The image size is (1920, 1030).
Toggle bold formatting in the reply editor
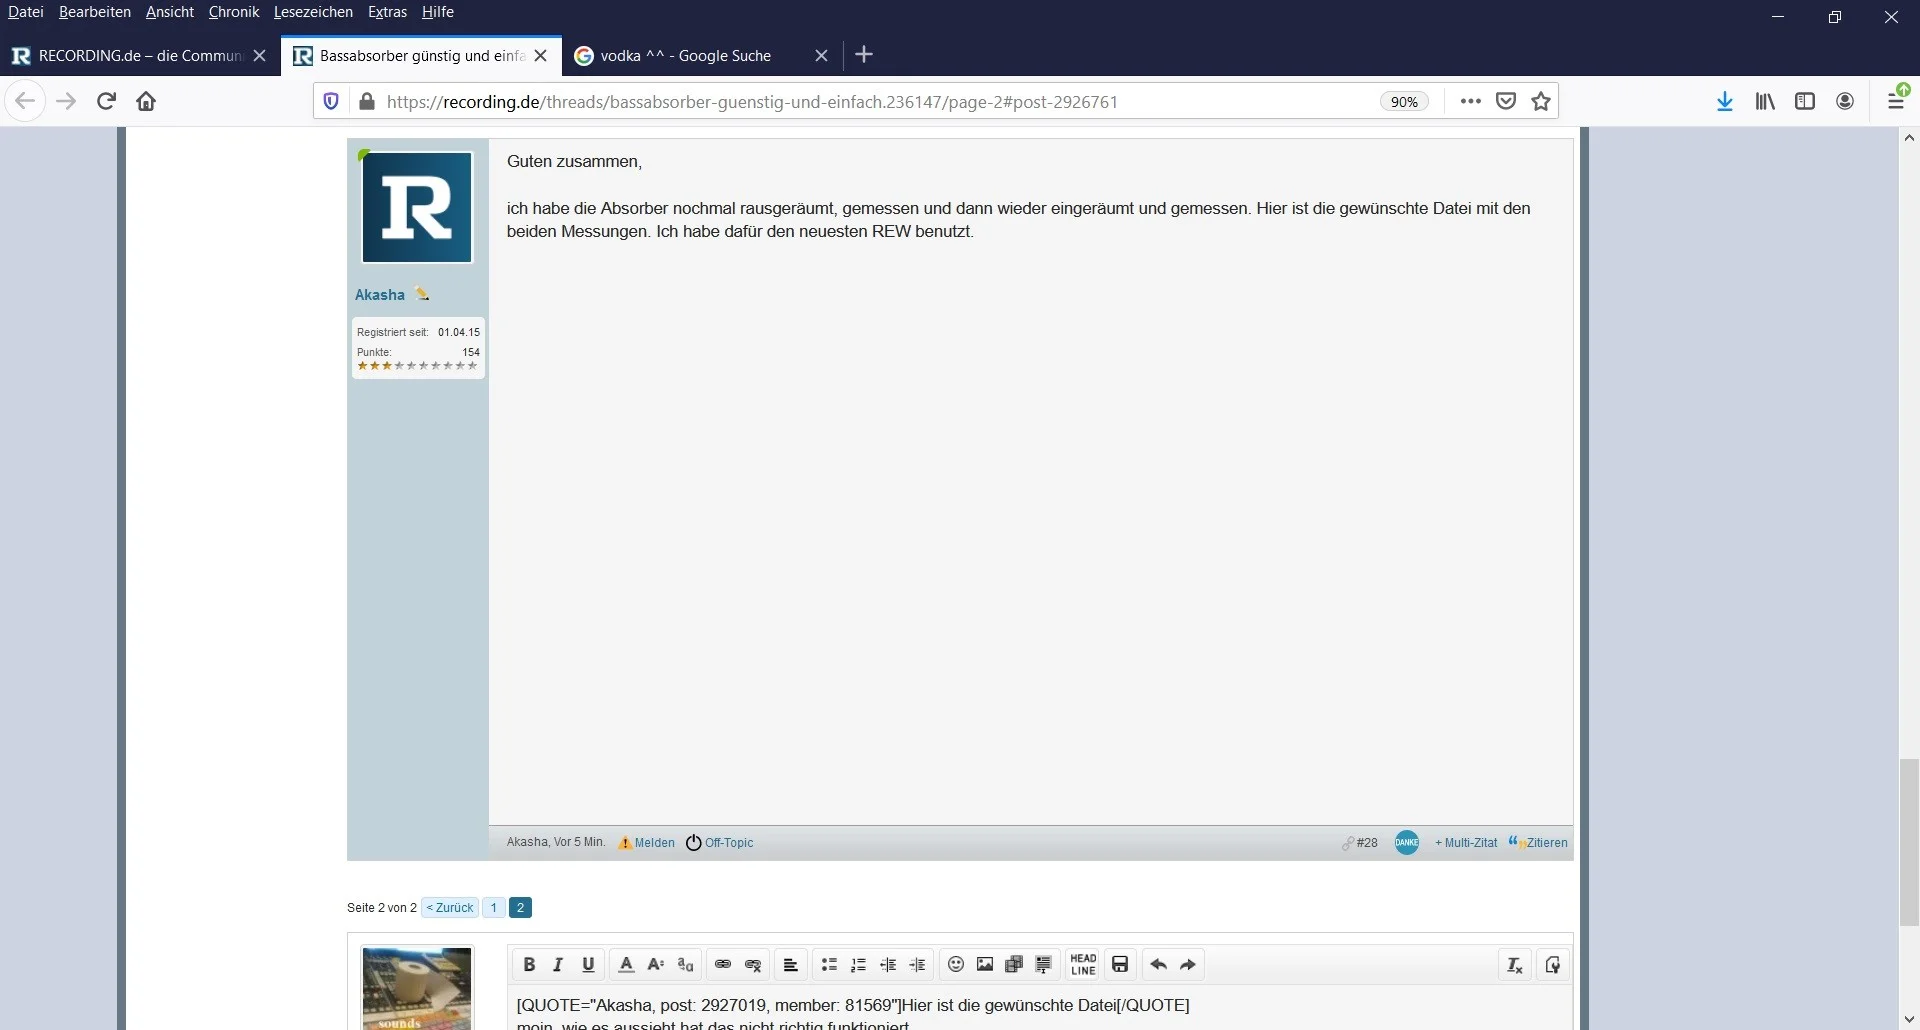529,965
